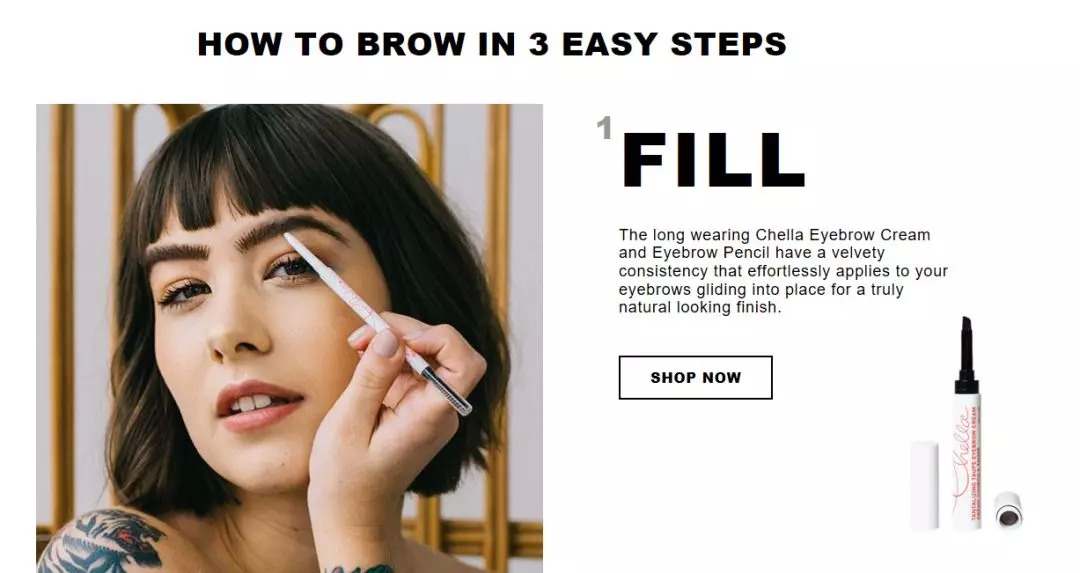Click the 'natural looking finish' text line
The image size is (1080, 573).
point(700,307)
